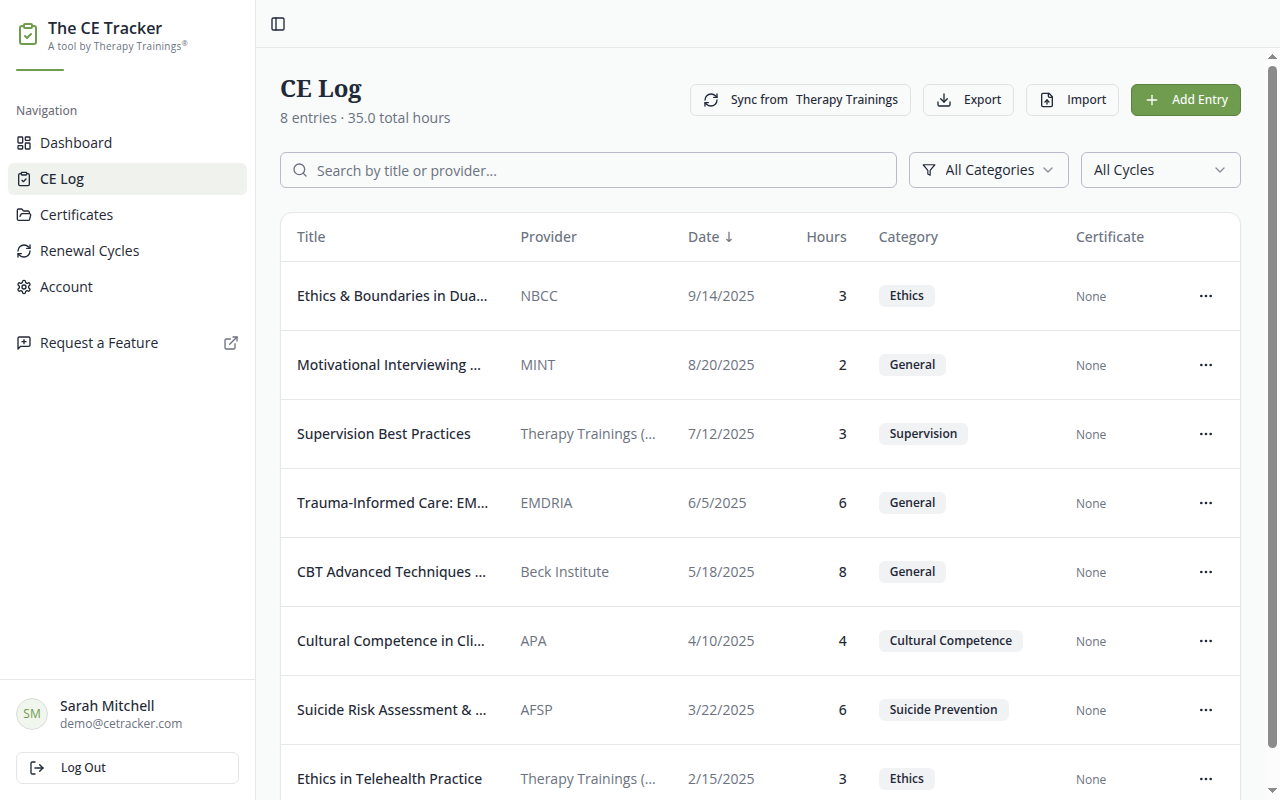Click Request a Feature link
Screen dimensions: 1280x800
pos(127,343)
